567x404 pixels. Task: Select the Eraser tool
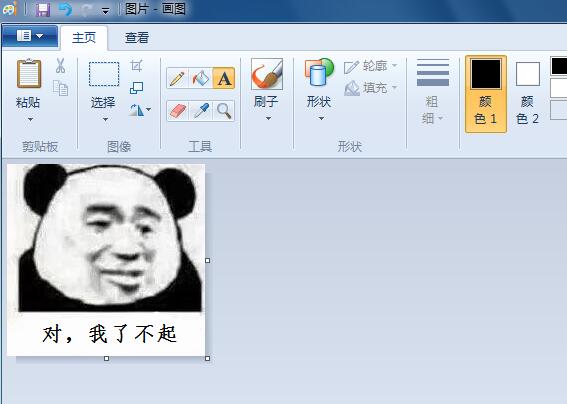177,111
